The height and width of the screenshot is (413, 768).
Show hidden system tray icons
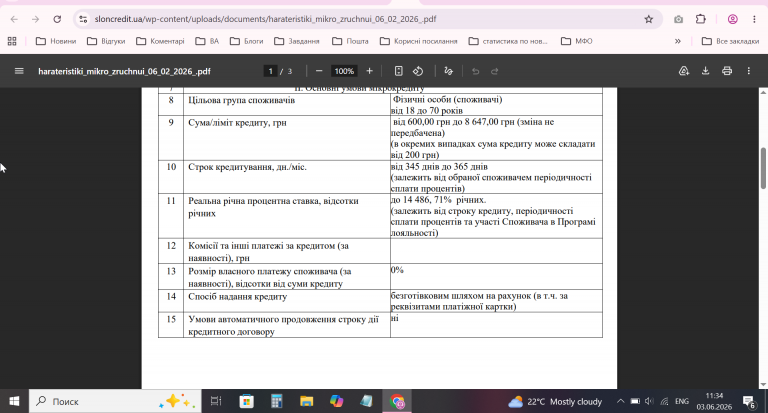(620, 401)
